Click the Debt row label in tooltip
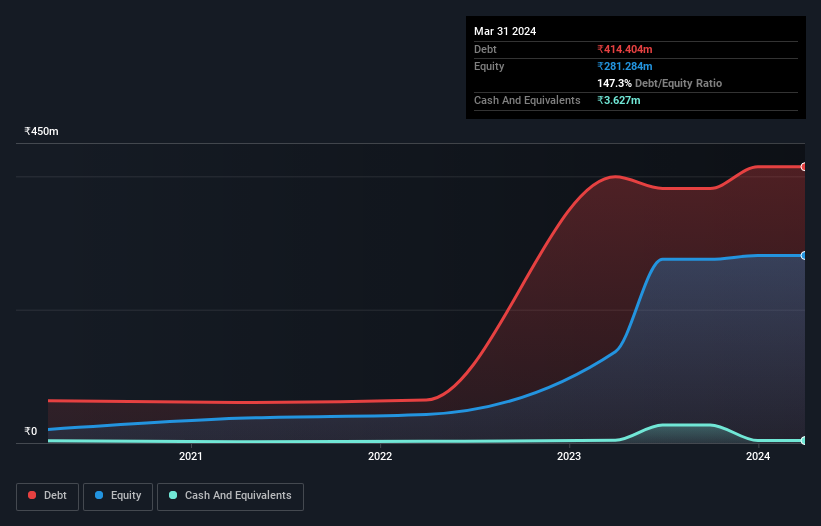821x526 pixels. tap(485, 49)
